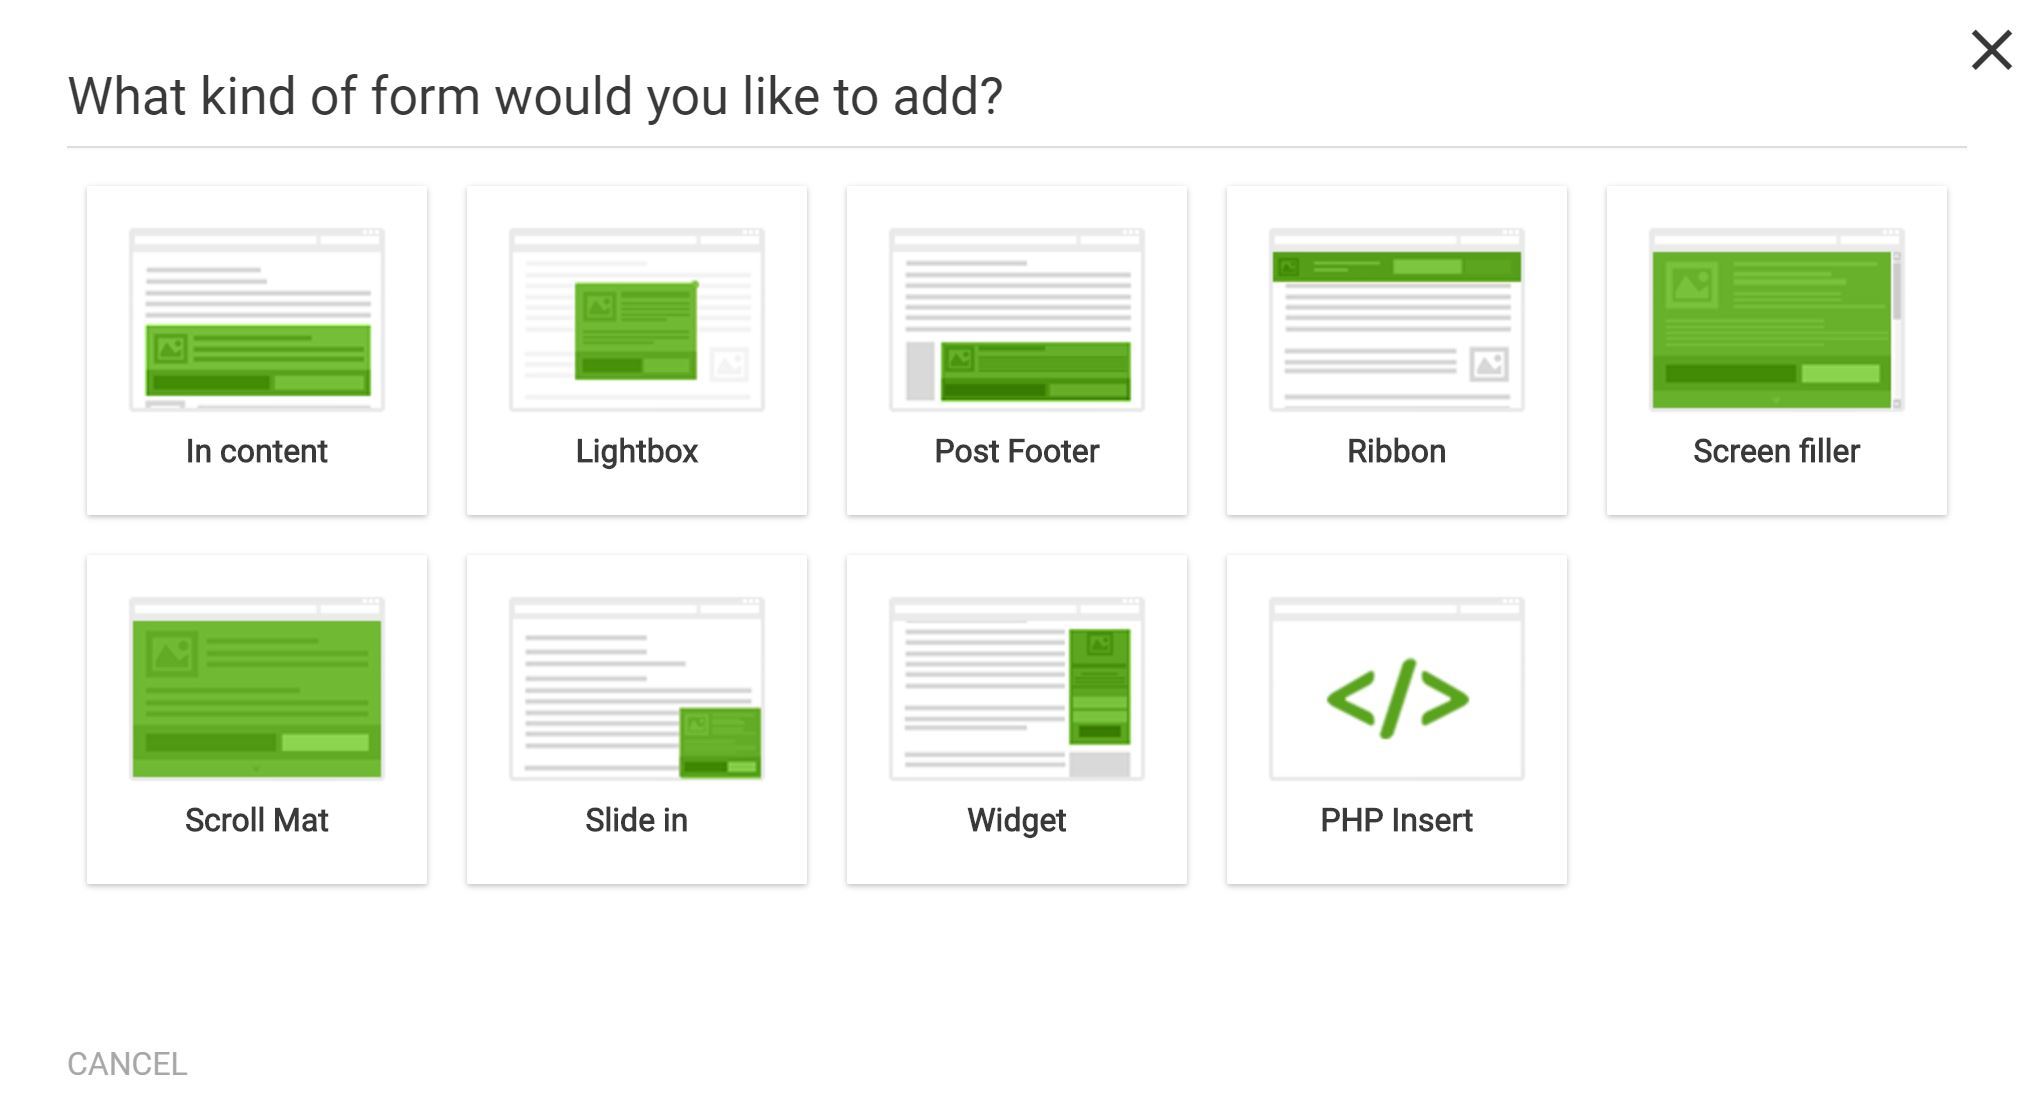Viewport: 2035px width, 1113px height.
Task: Click the PHP Insert code brackets icon
Action: [1397, 698]
